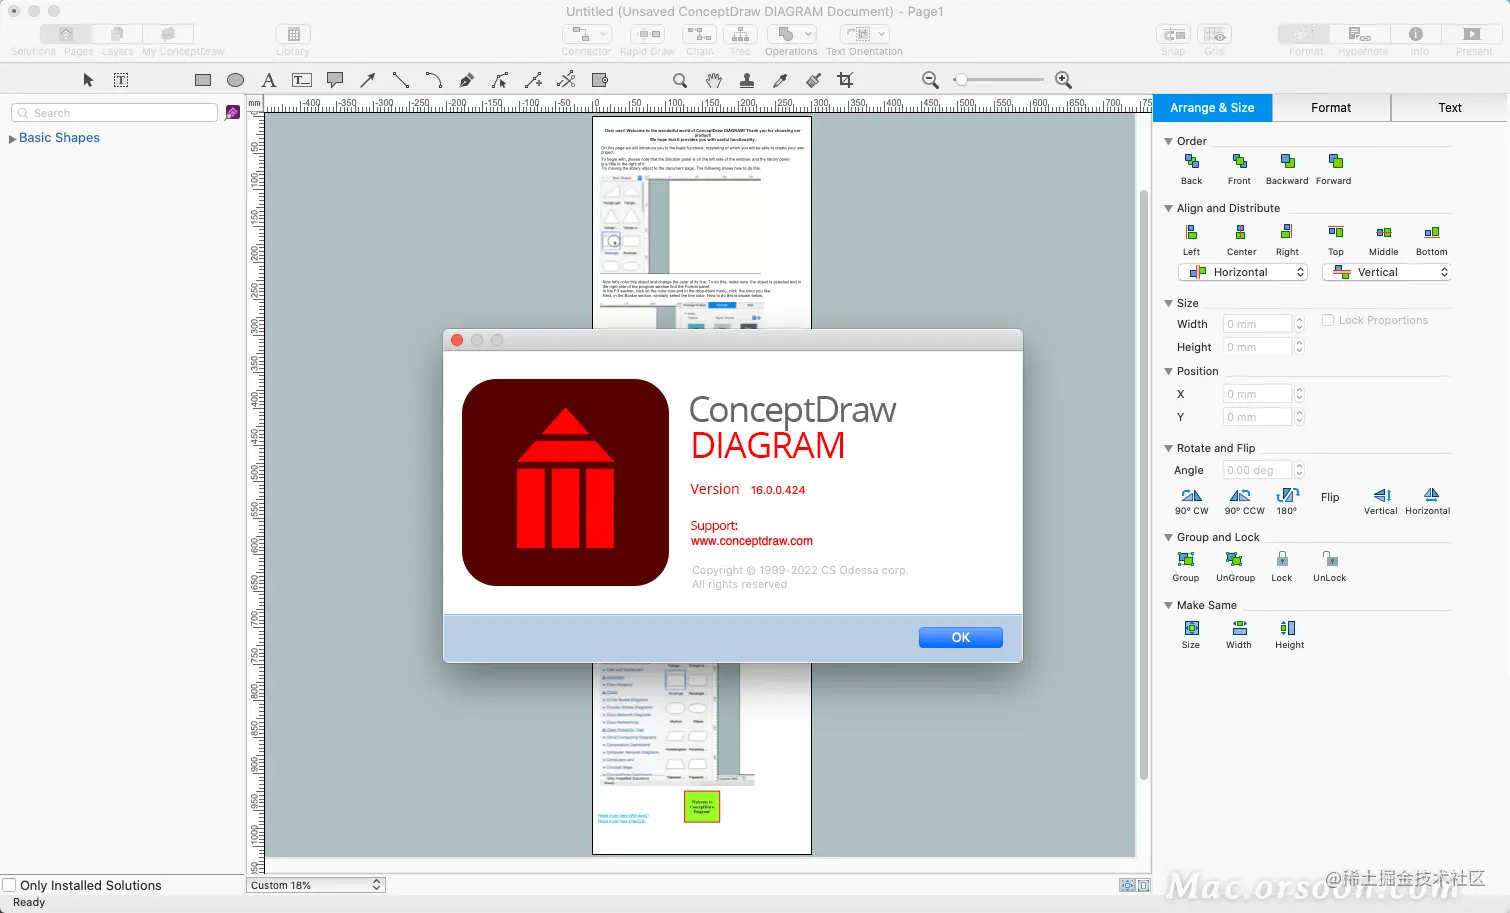
Task: Open the Arrange & Size tab
Action: 1212,108
